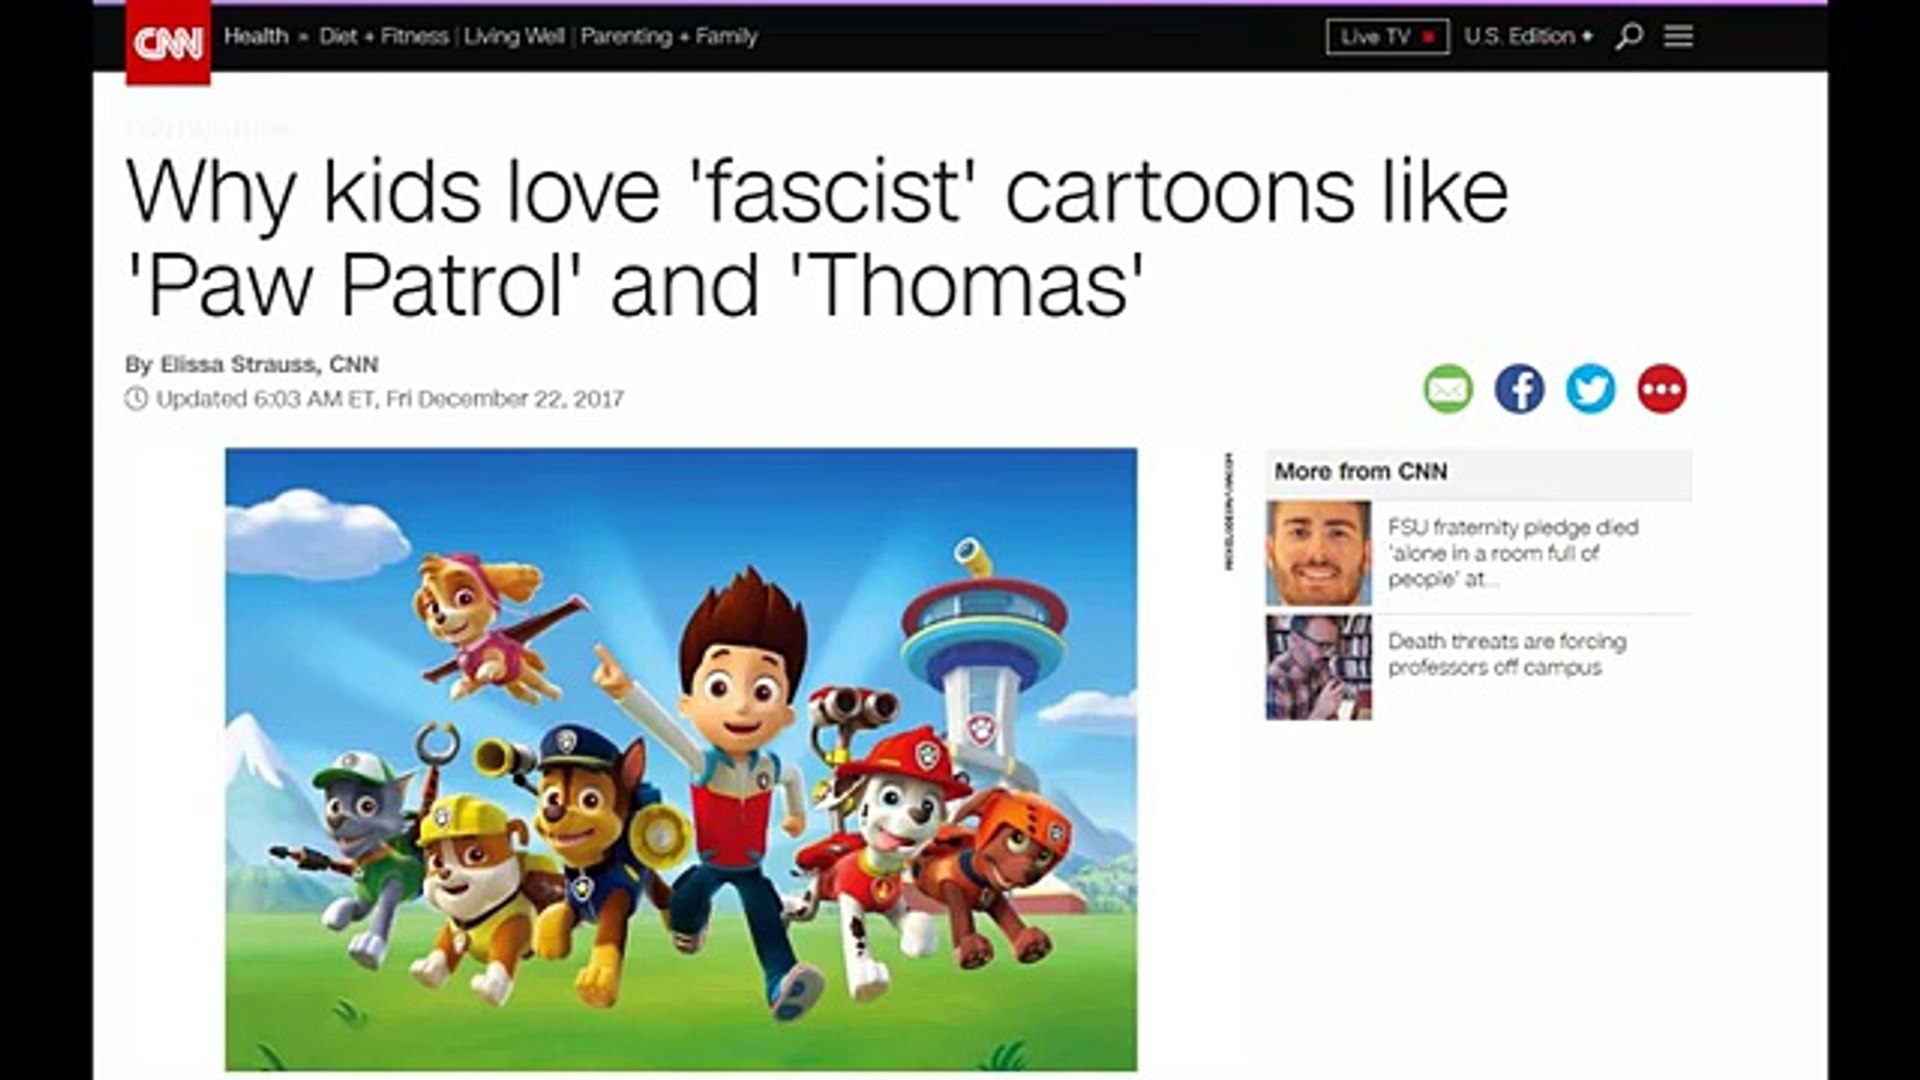The image size is (1920, 1080).
Task: Open Death threats forcing professors story
Action: click(x=1506, y=654)
